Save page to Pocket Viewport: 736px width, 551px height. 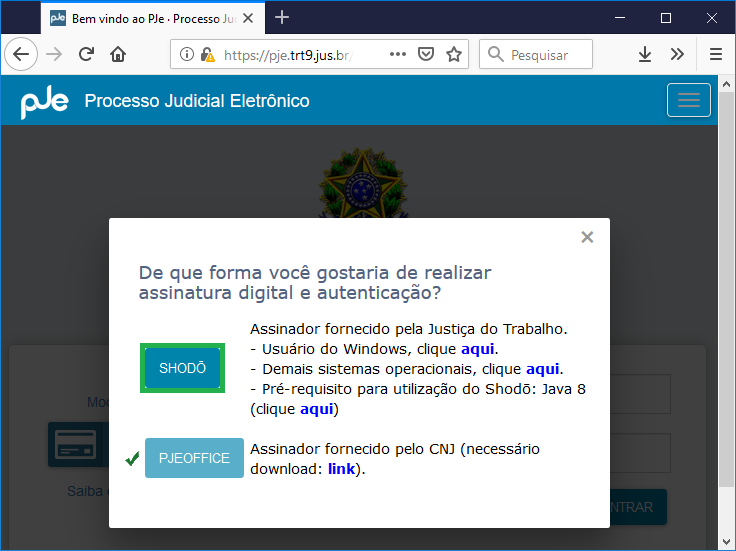pos(426,54)
